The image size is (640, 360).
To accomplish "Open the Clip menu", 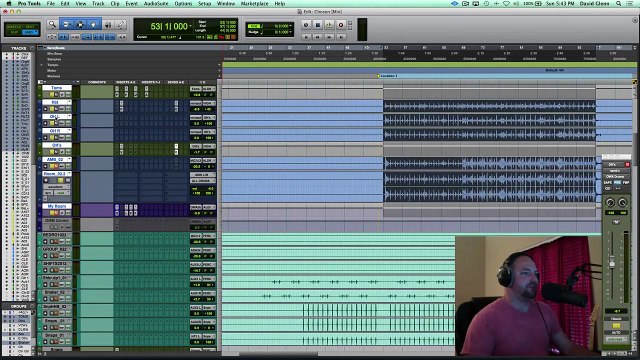I will [x=115, y=3].
